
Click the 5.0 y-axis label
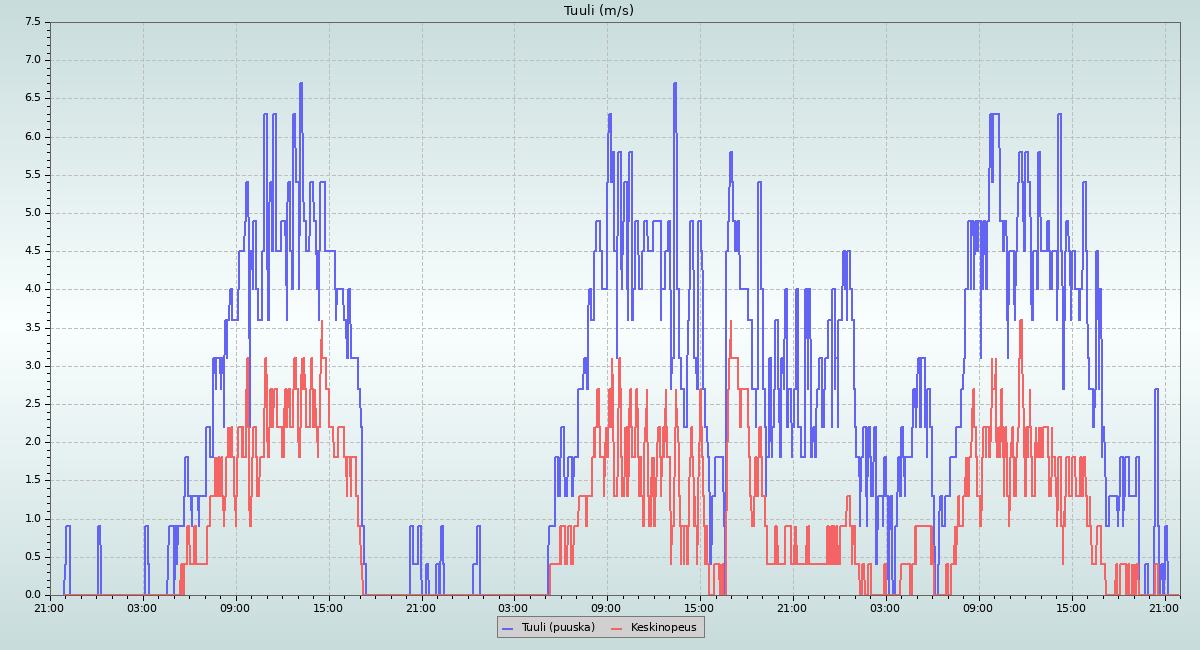tap(32, 213)
